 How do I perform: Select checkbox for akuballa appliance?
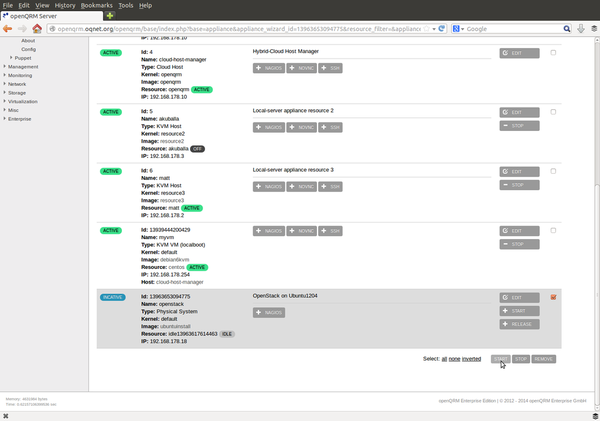click(x=553, y=112)
